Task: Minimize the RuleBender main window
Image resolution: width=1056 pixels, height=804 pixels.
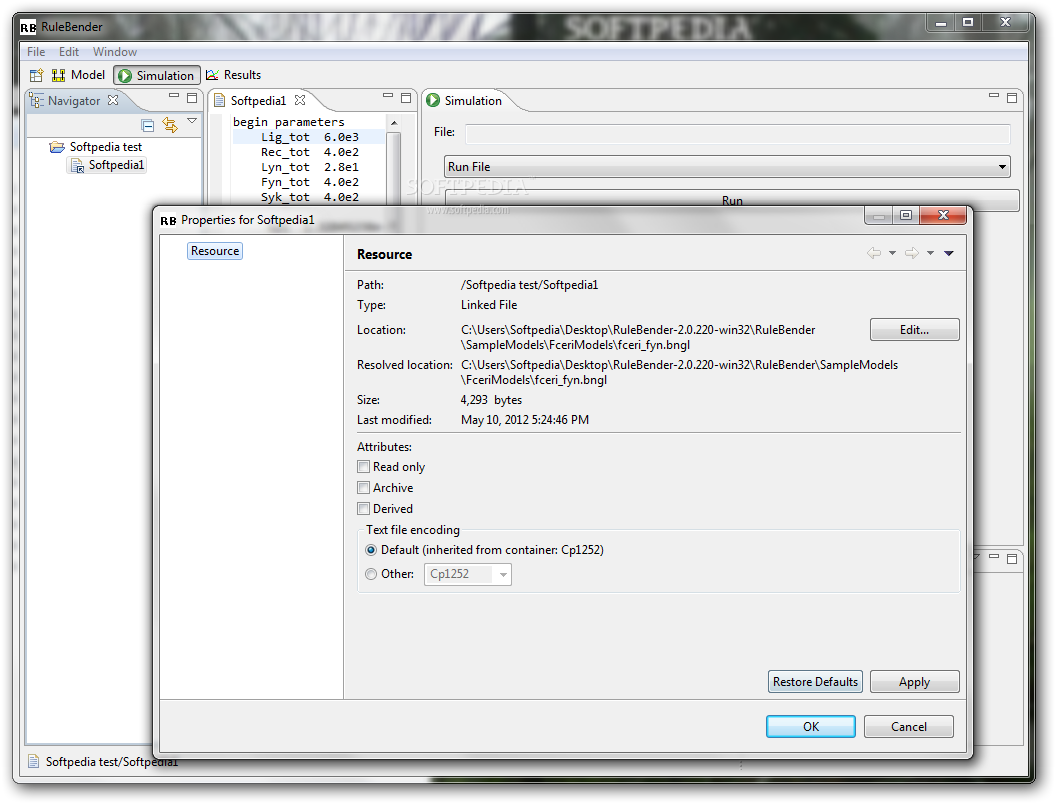Action: tap(941, 23)
